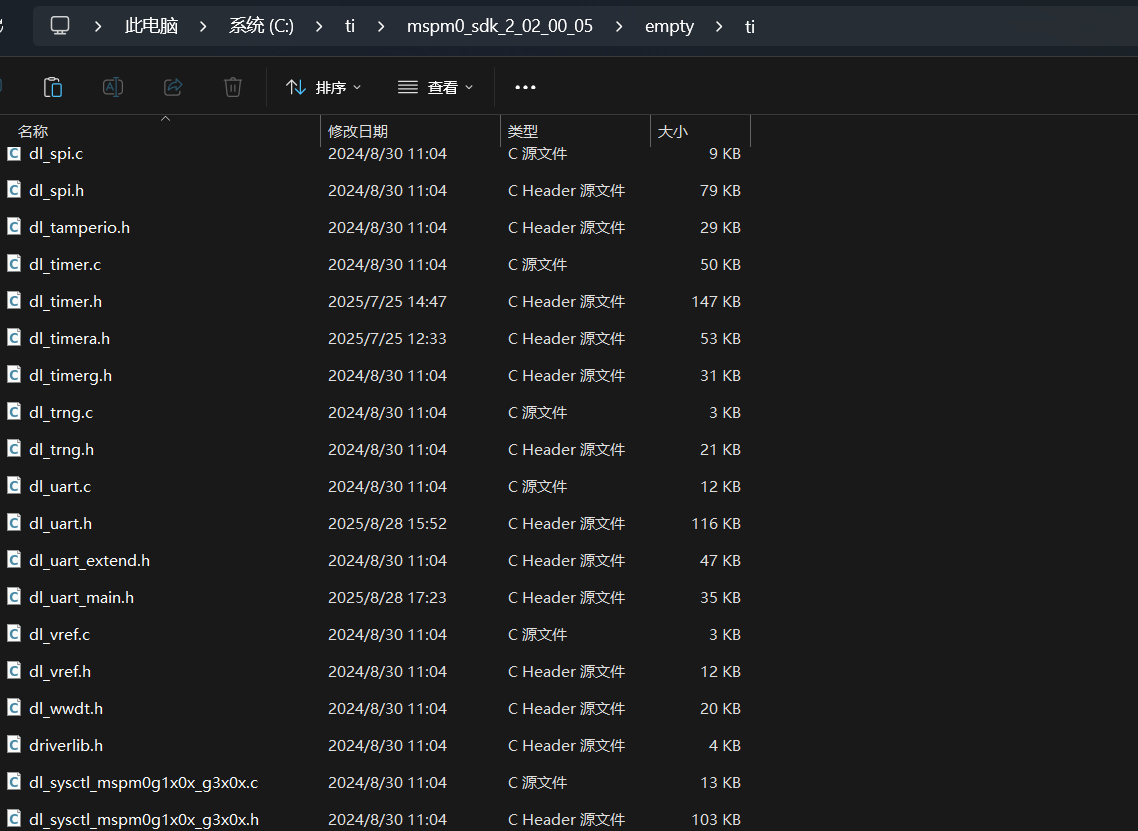Expand the chevron after 系统 (C:) in breadcrumb
This screenshot has width=1138, height=831.
point(320,26)
